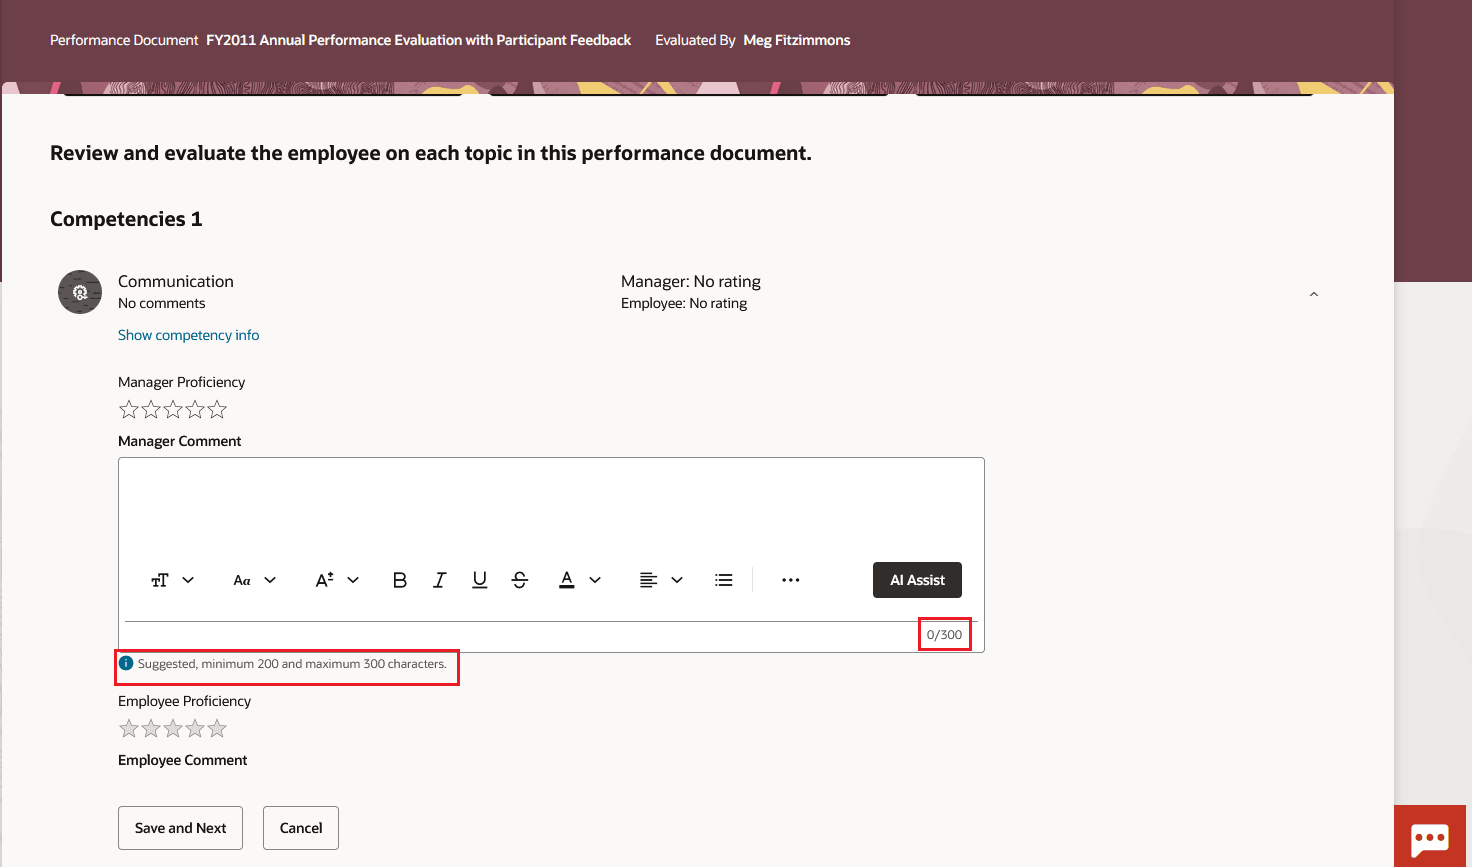Select the font color icon
Image resolution: width=1472 pixels, height=867 pixels.
pos(566,579)
